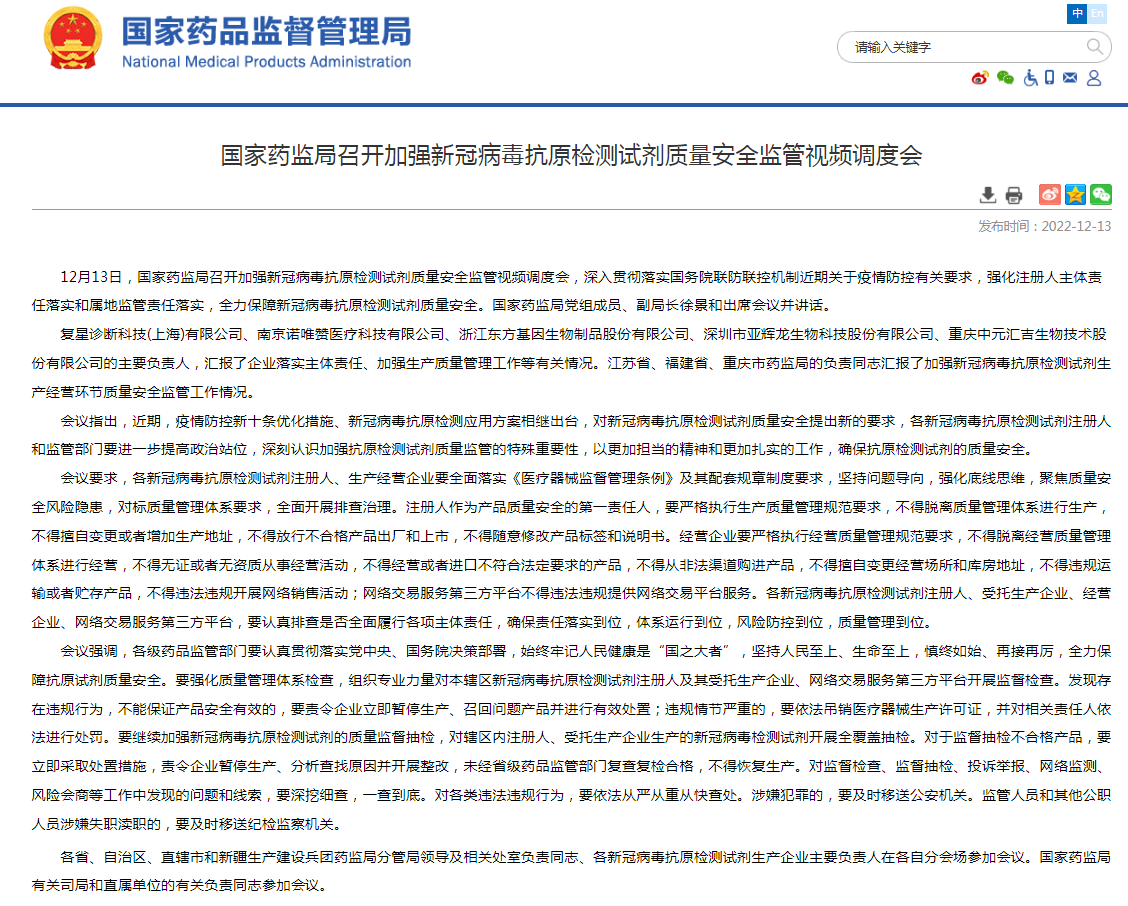Click the article headline 国家药监局召开加强新冠病毒抗原检测试剂质量安全监管视频调度会
The image size is (1128, 906).
(x=571, y=155)
